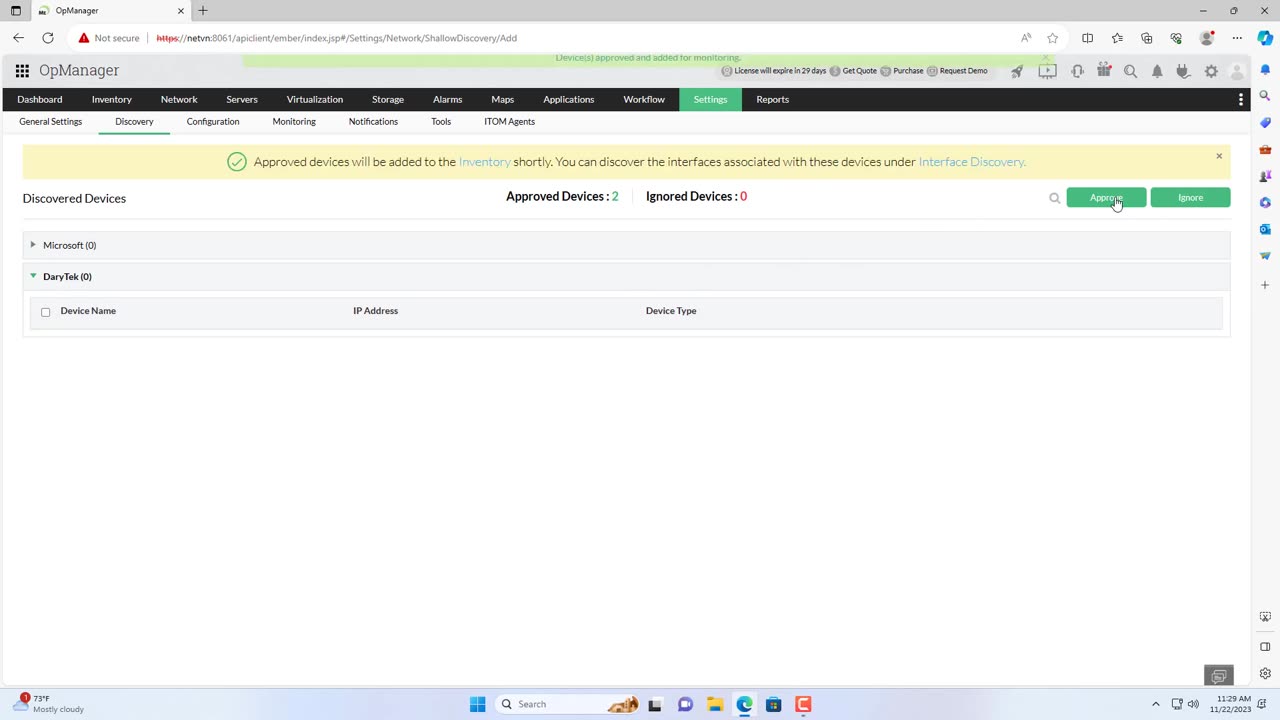Click search icon beside Approve button
The width and height of the screenshot is (1280, 720).
[1054, 198]
